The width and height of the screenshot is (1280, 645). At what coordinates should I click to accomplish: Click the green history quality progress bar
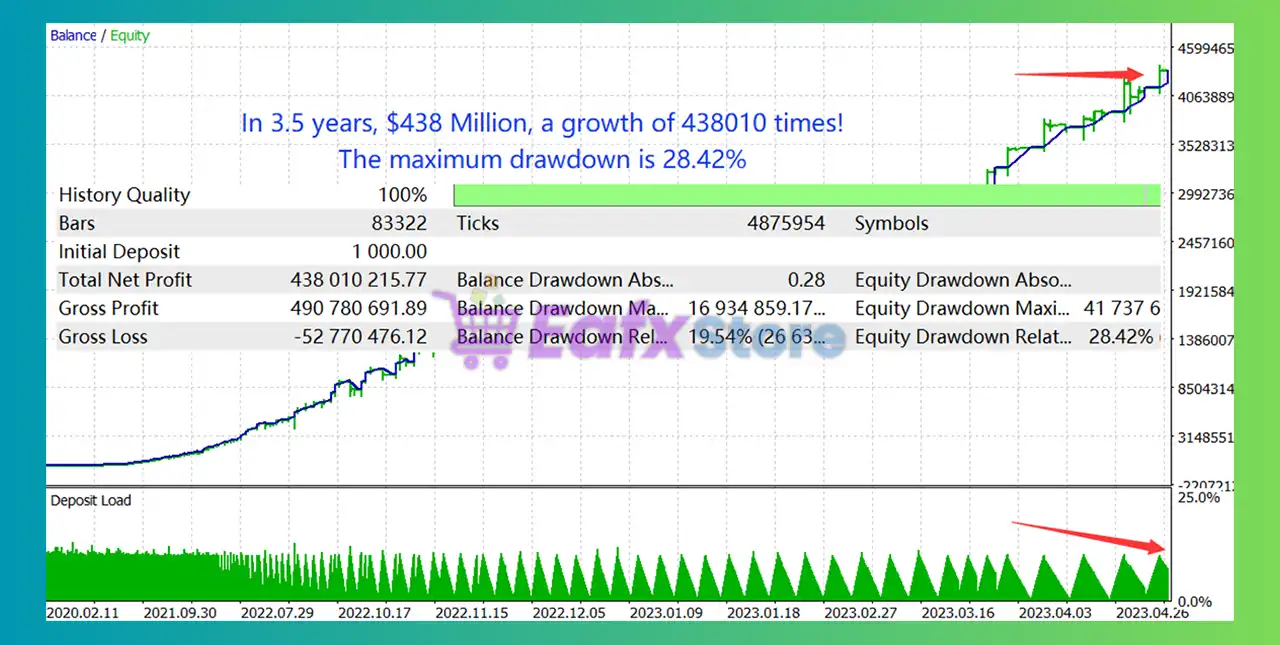click(800, 193)
